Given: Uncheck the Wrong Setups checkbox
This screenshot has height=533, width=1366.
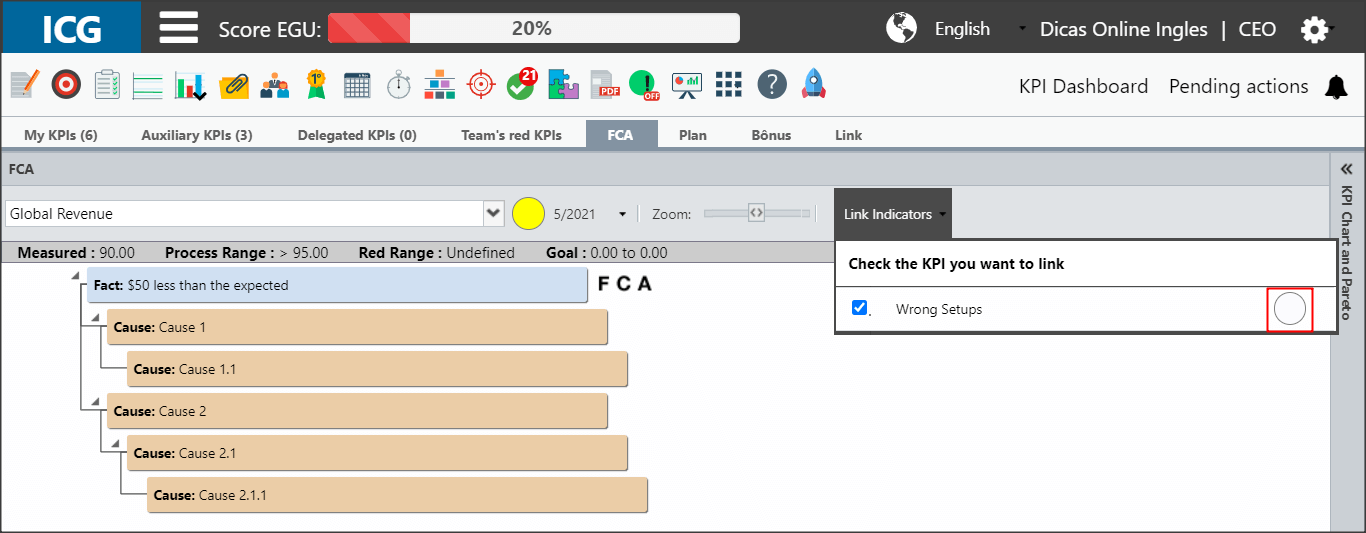Looking at the screenshot, I should point(859,308).
